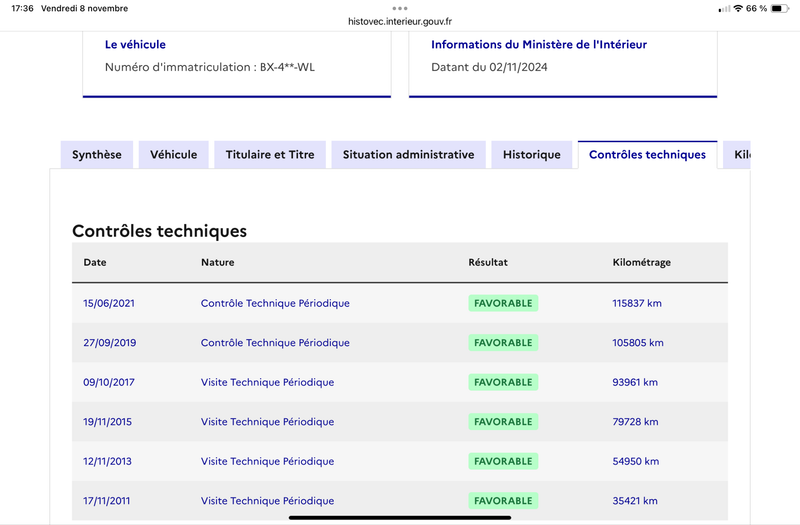The height and width of the screenshot is (525, 800).
Task: Select the date 27/09/2019
Action: click(x=110, y=343)
